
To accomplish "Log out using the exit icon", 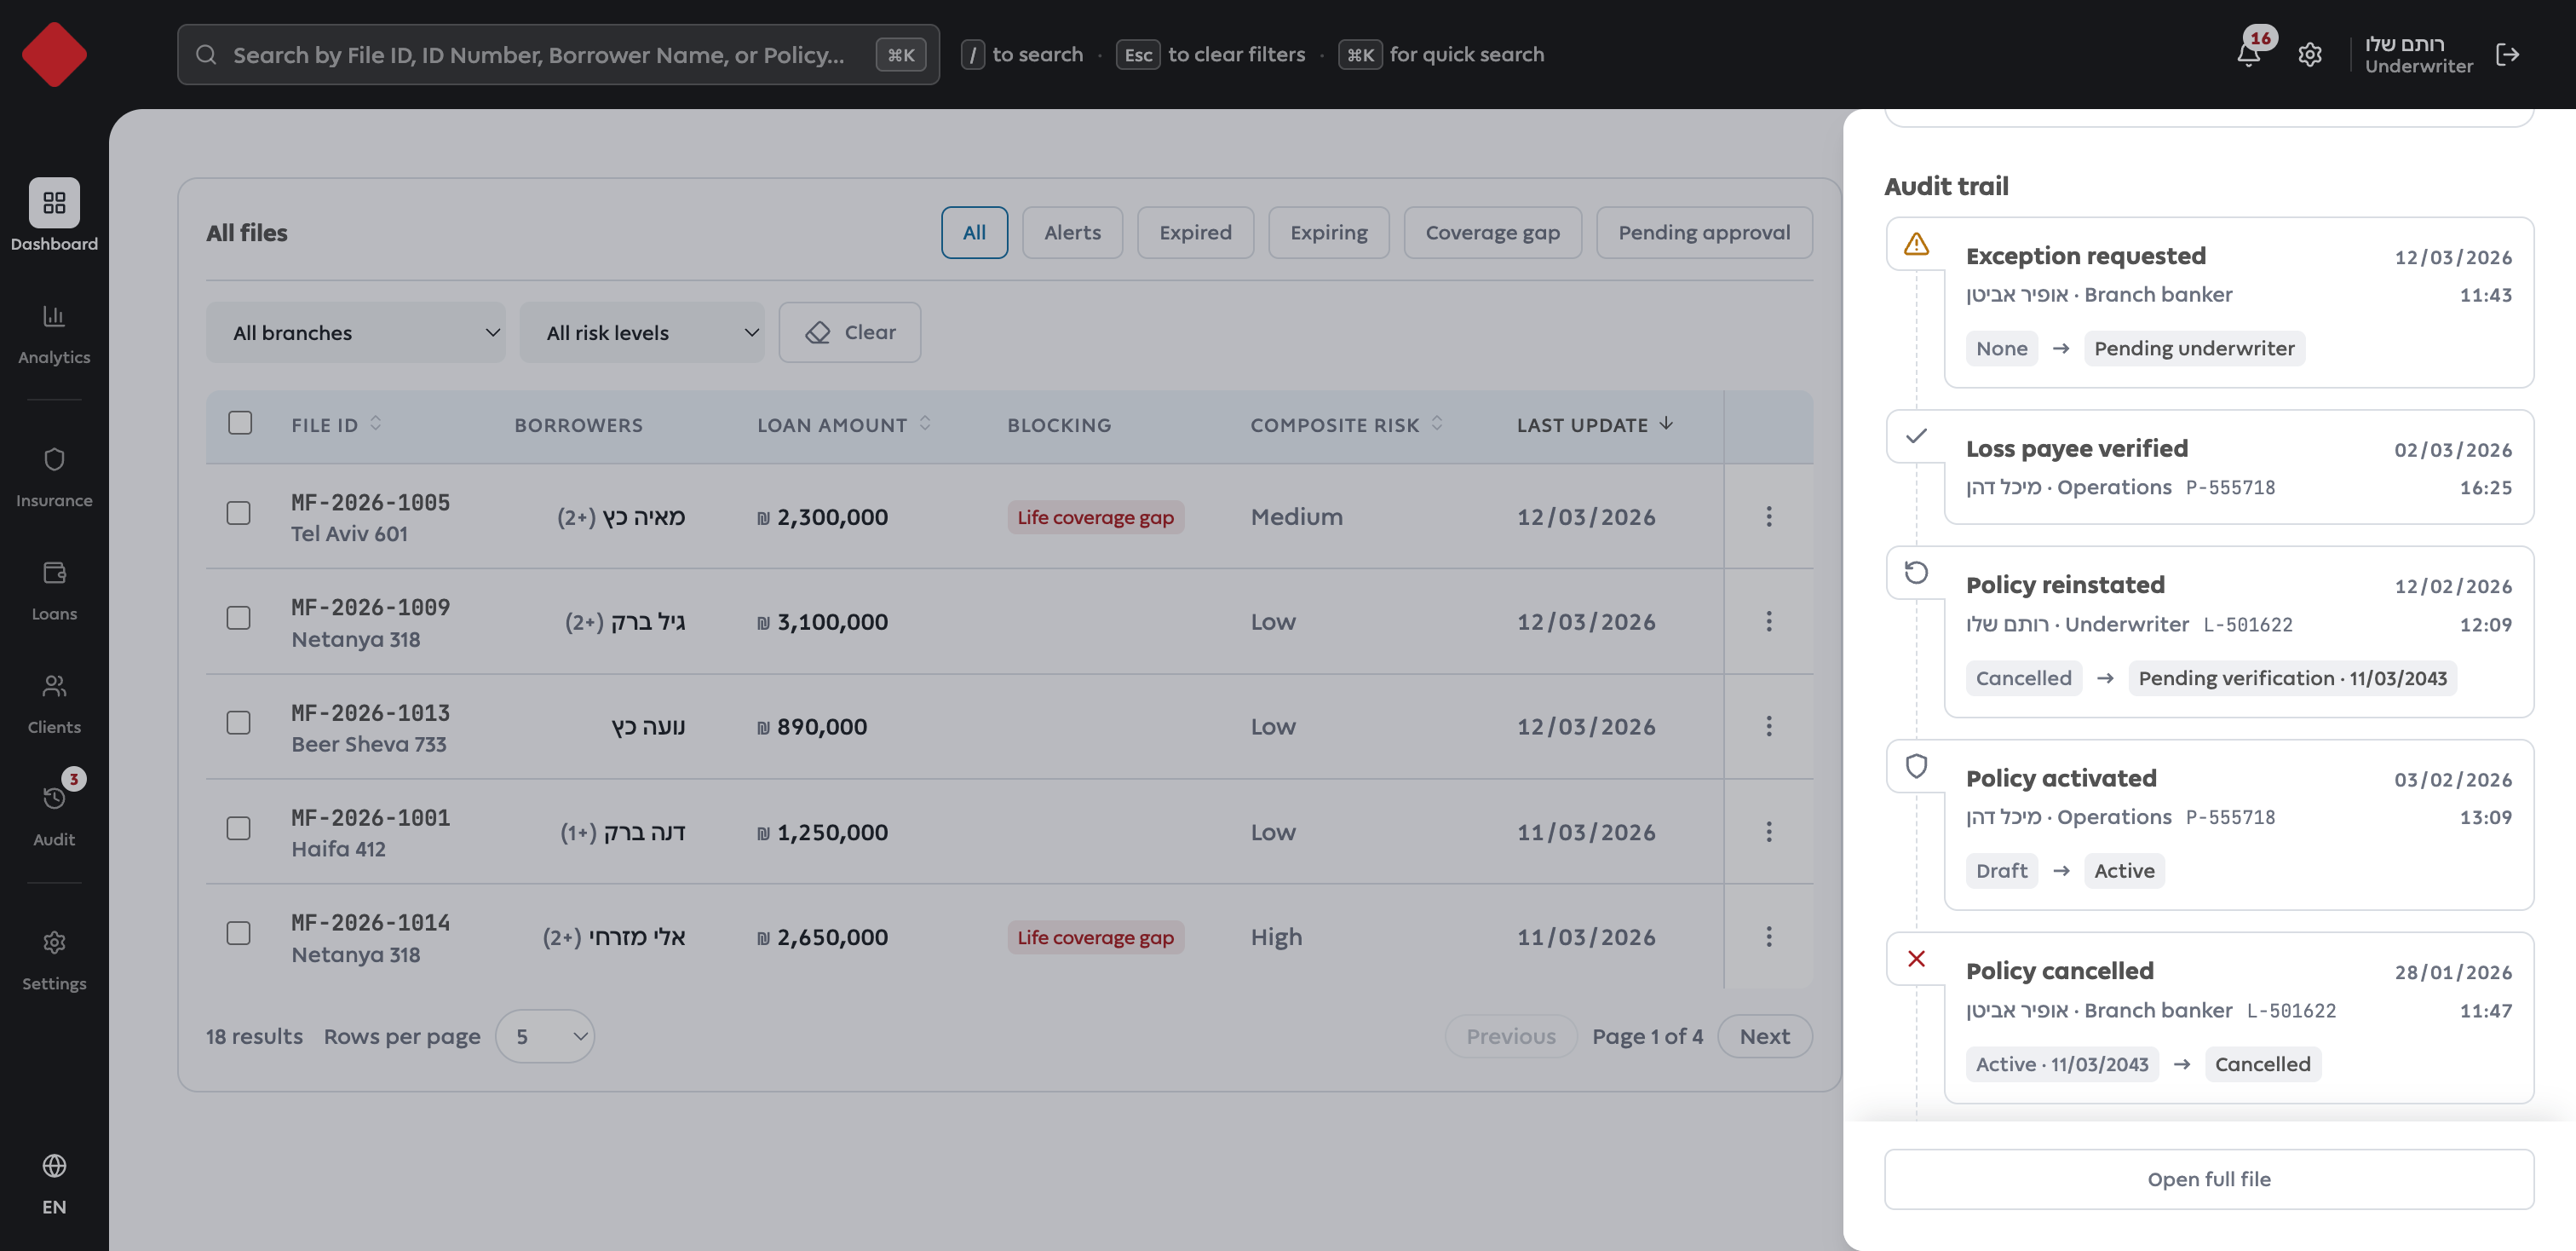I will (2508, 54).
